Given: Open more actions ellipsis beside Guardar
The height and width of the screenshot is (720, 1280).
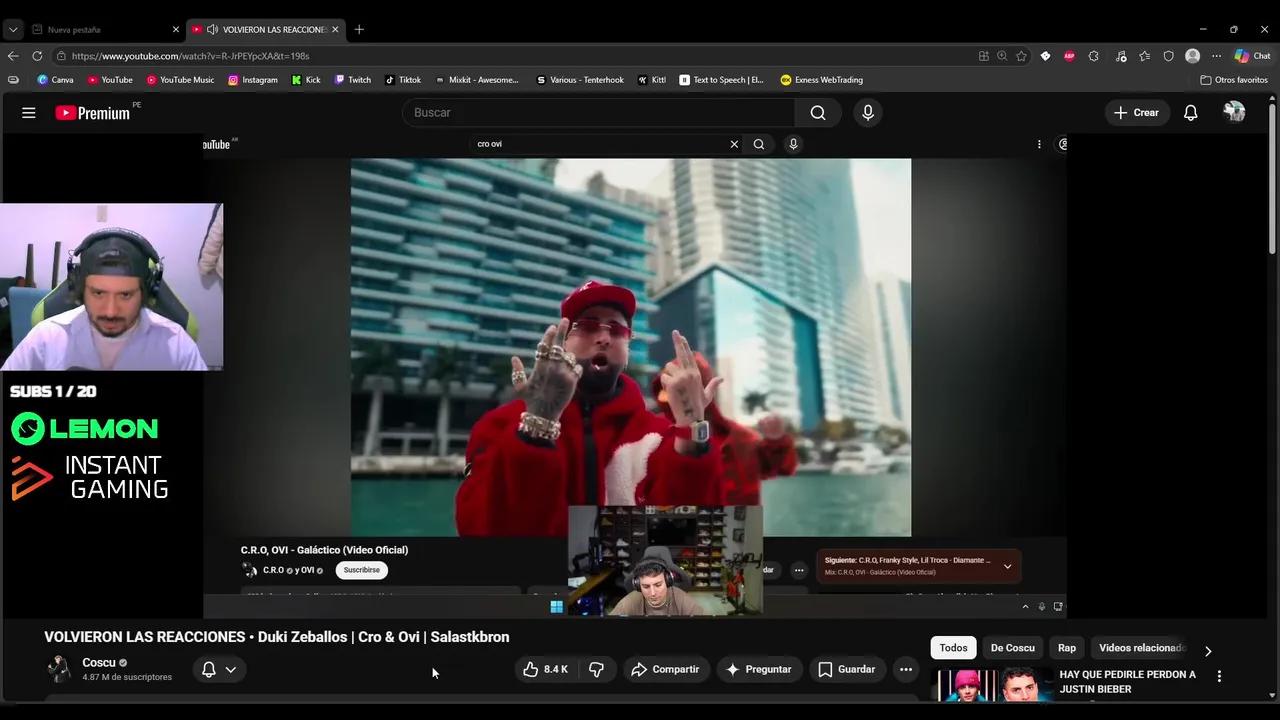Looking at the screenshot, I should [906, 669].
